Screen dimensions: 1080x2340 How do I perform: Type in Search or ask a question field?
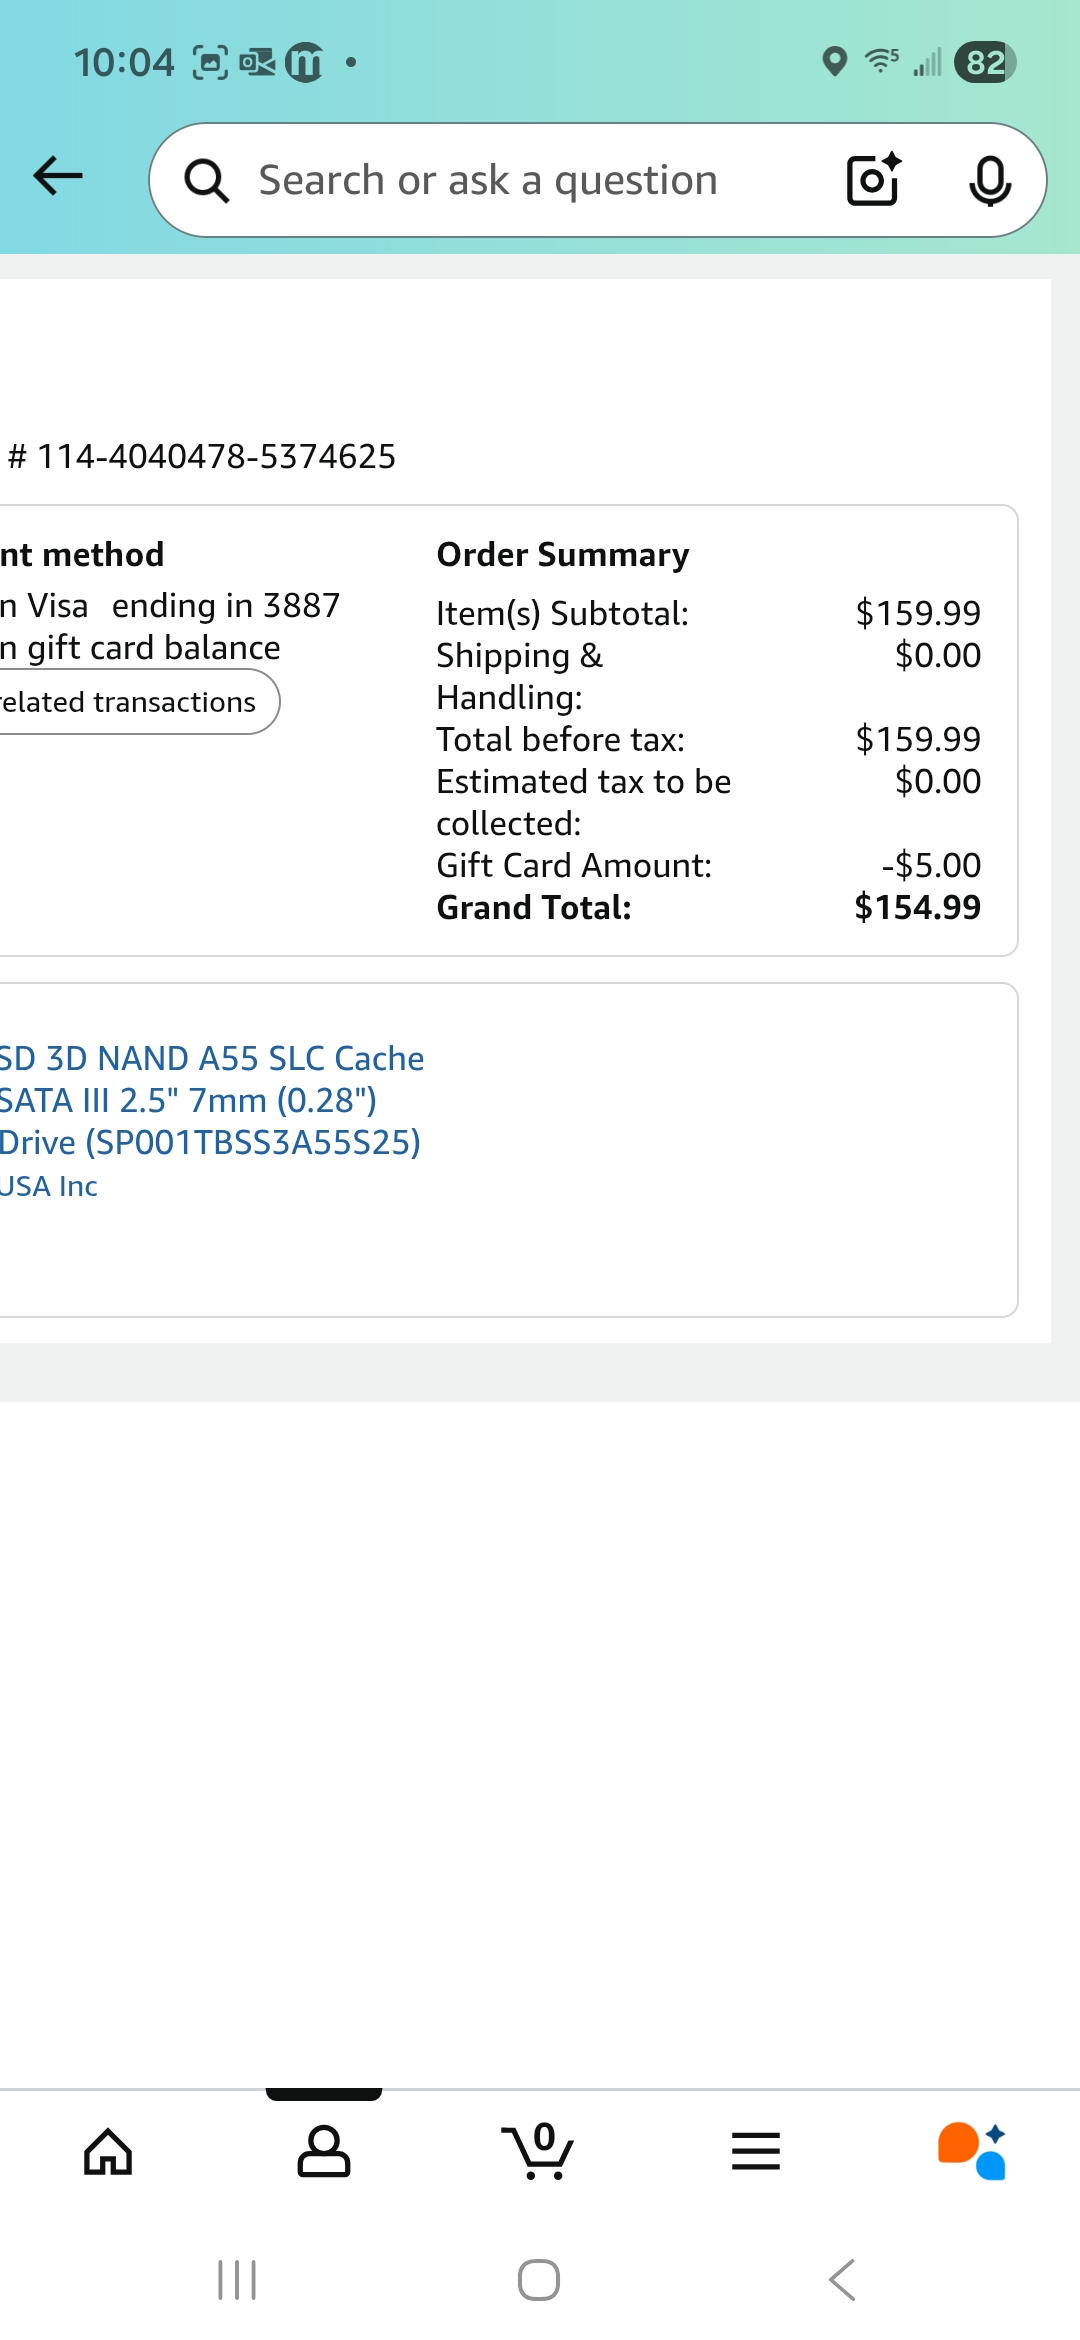click(x=520, y=181)
